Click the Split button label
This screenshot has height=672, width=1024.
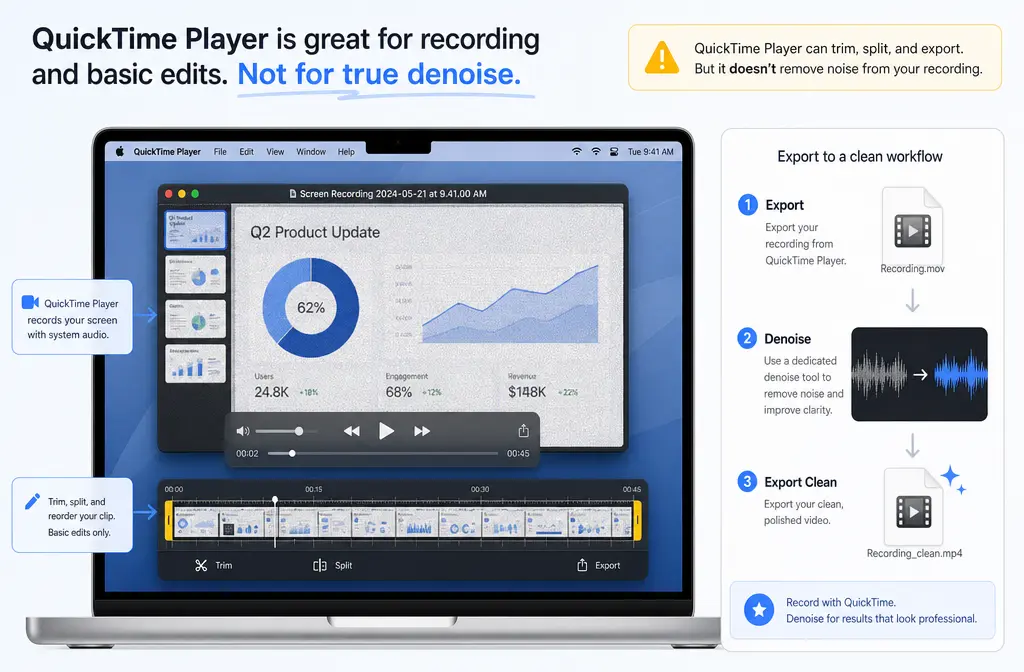coord(344,566)
